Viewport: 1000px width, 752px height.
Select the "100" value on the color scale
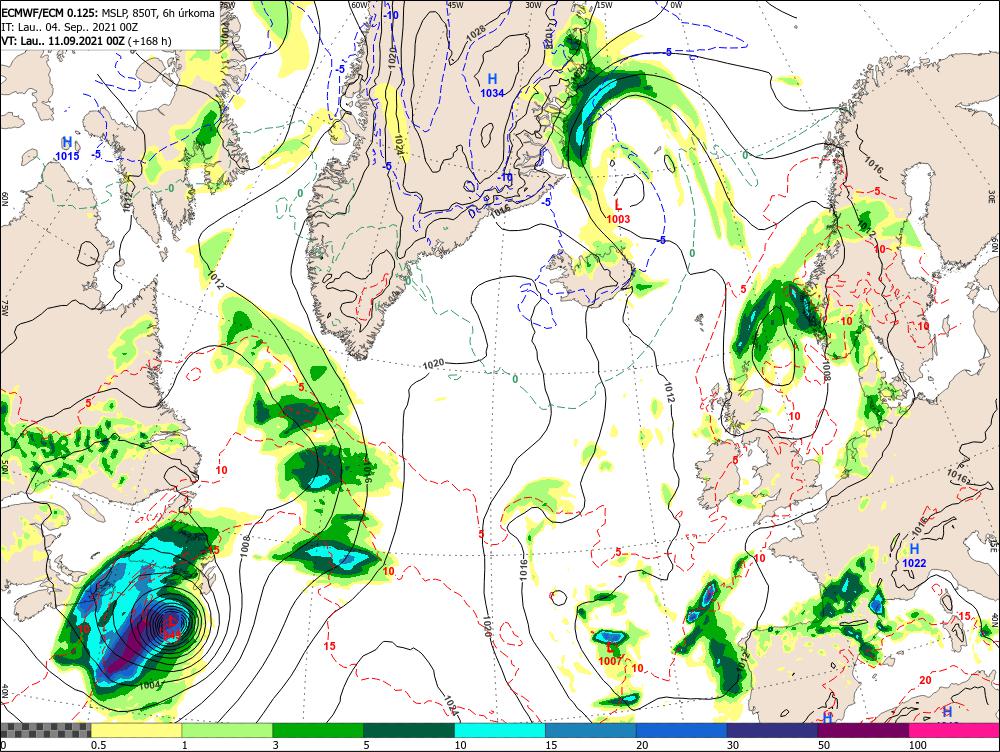[x=918, y=745]
